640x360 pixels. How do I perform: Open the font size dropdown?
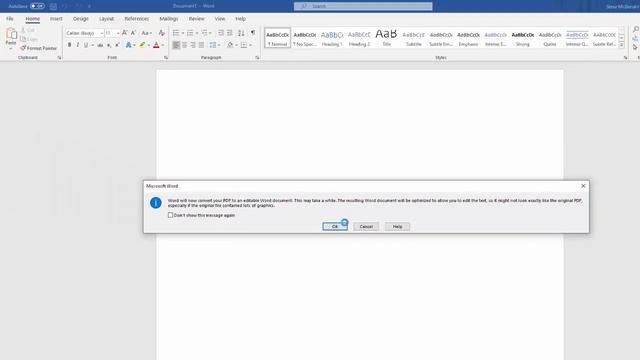(x=118, y=33)
